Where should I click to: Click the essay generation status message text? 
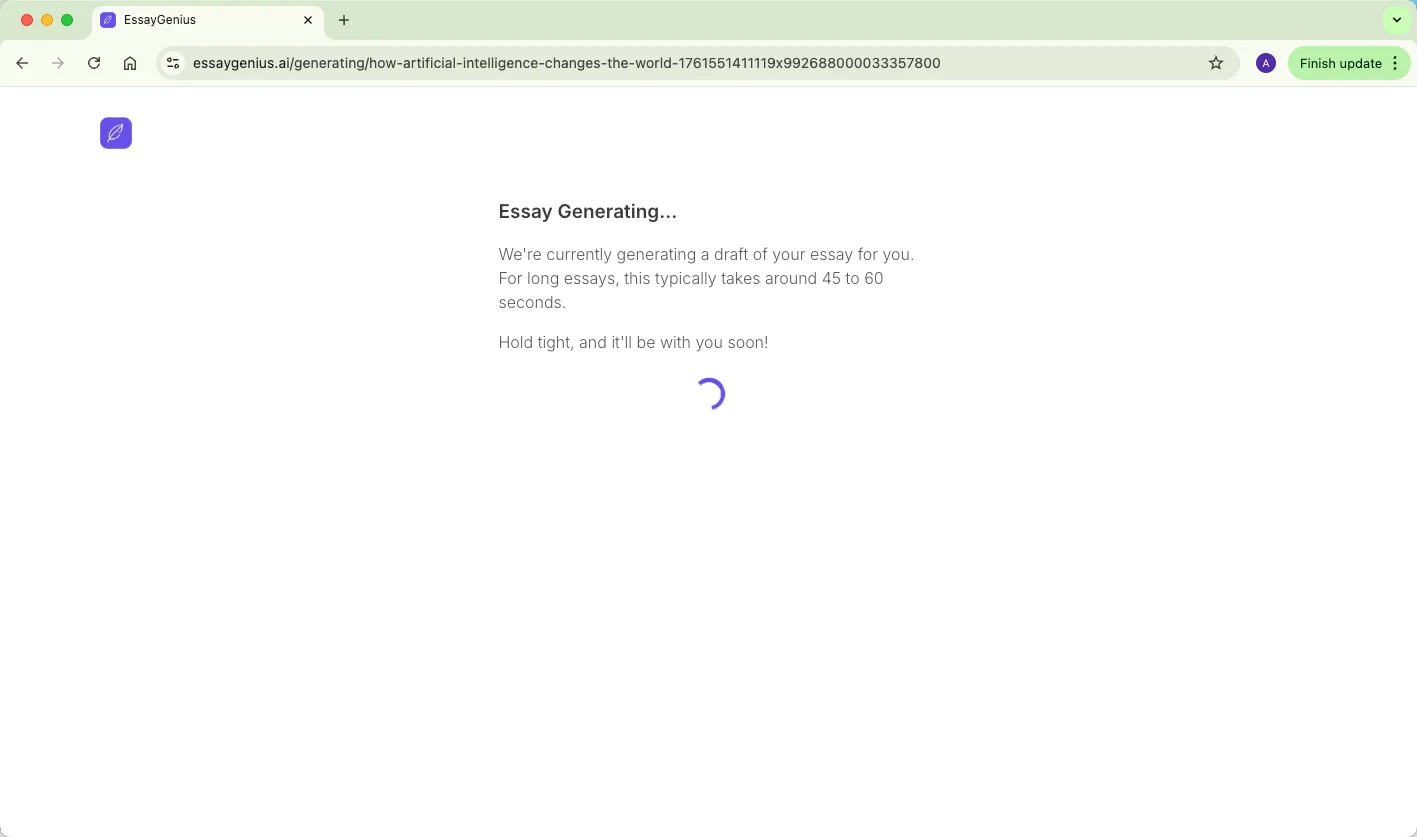(705, 278)
